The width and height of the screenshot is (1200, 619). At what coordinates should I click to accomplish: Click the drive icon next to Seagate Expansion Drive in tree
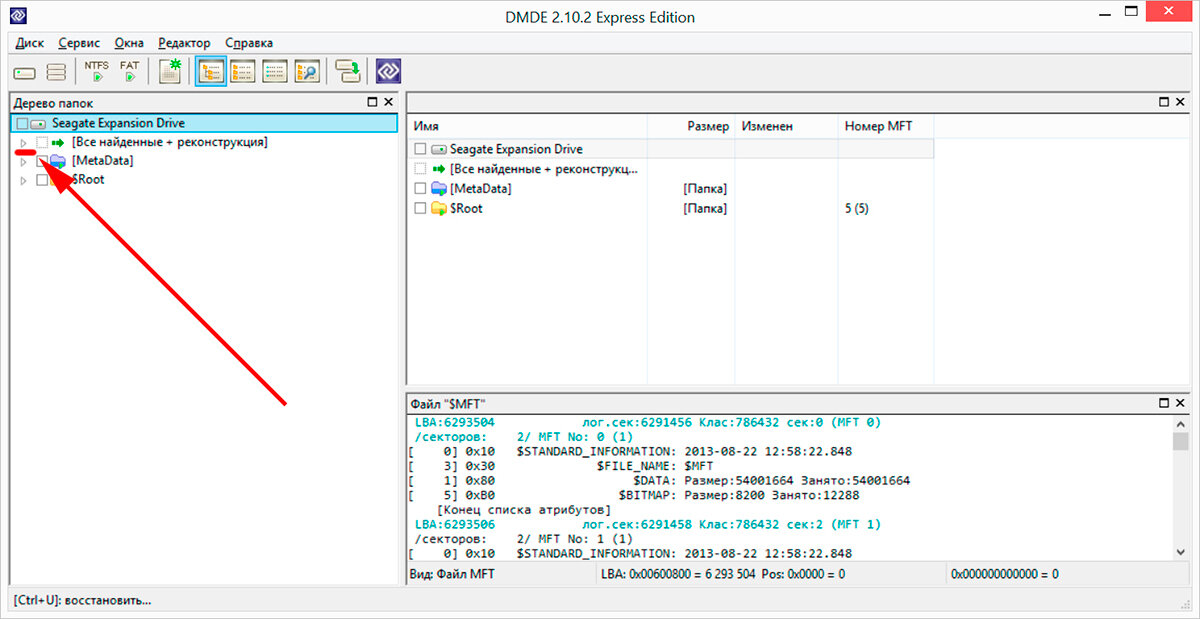[x=39, y=123]
